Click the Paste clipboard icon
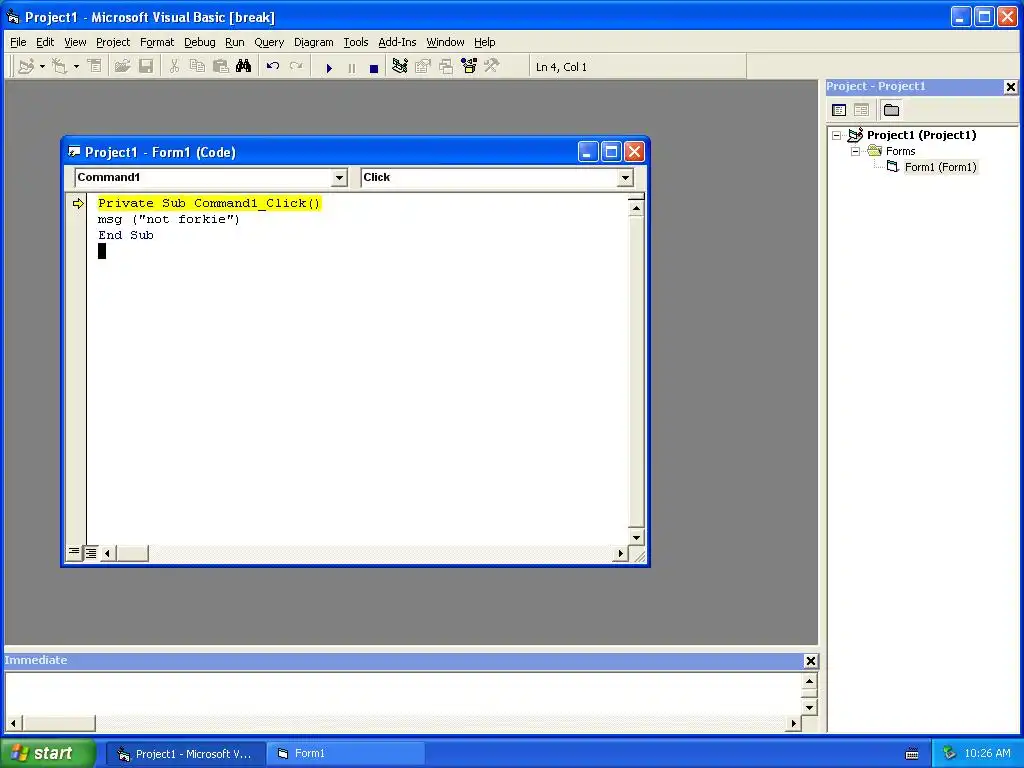 (x=221, y=67)
